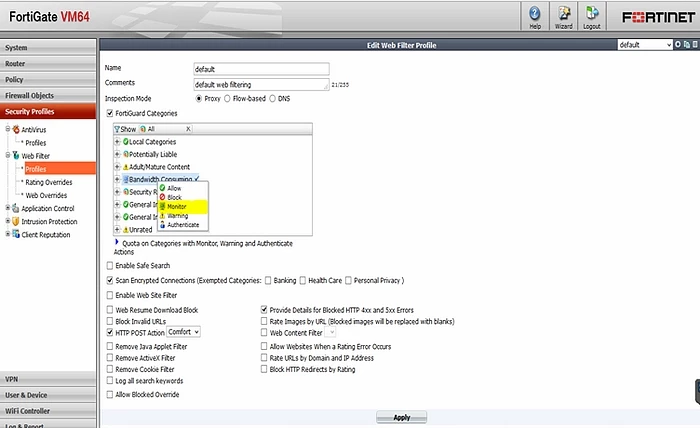Viewport: 700px width, 428px height.
Task: Toggle Provide Details for Blocked HTTP Errors
Action: click(x=264, y=309)
